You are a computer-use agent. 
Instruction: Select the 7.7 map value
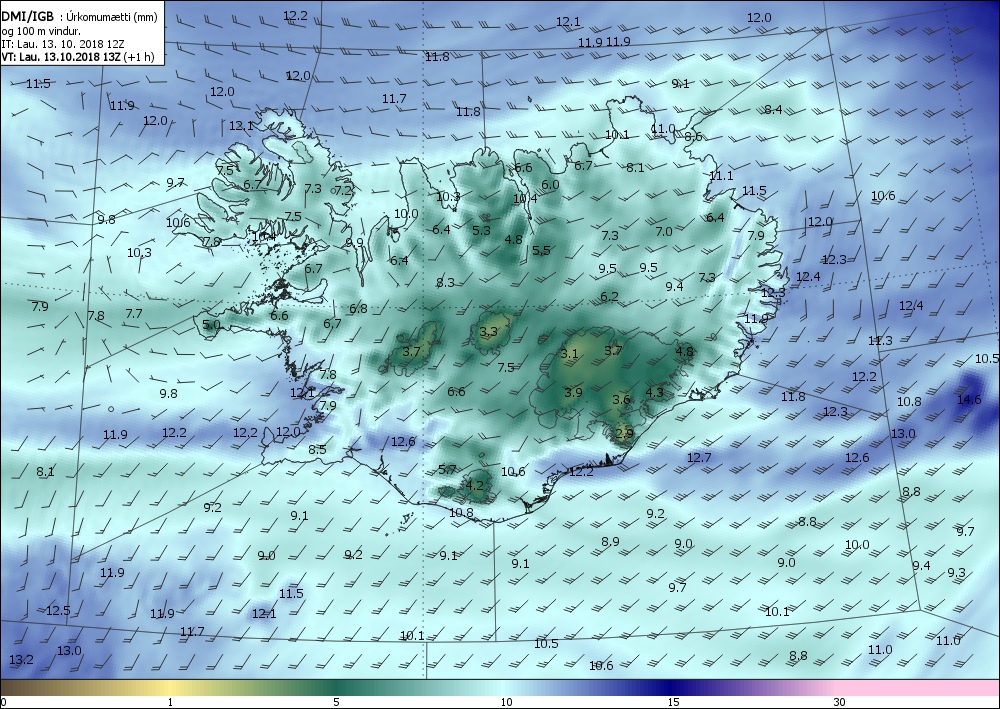134,314
